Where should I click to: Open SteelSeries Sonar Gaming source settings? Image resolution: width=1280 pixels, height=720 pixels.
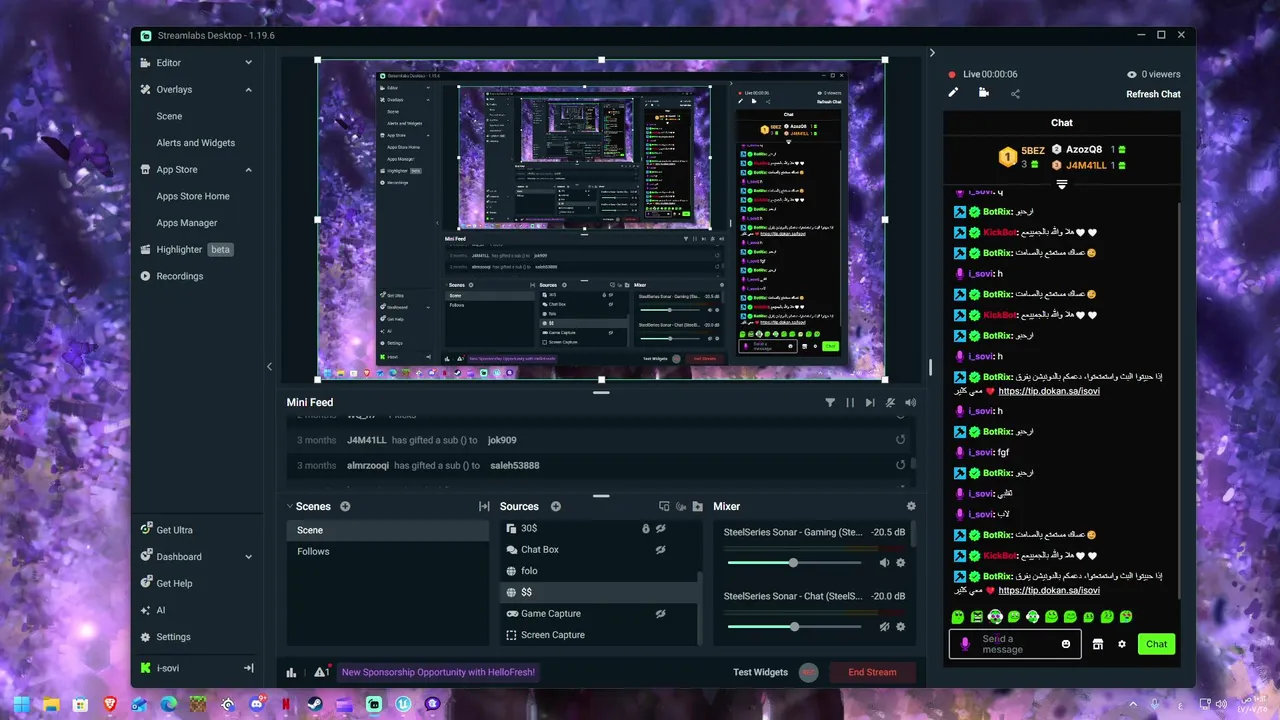(900, 563)
